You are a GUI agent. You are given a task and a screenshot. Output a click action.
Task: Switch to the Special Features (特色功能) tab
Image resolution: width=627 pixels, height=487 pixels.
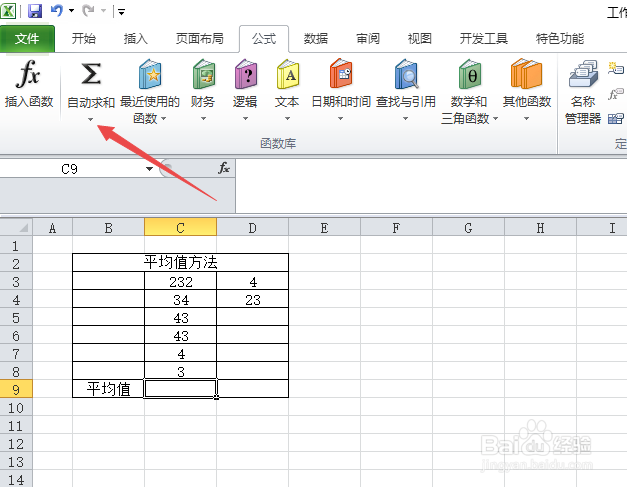coord(560,39)
